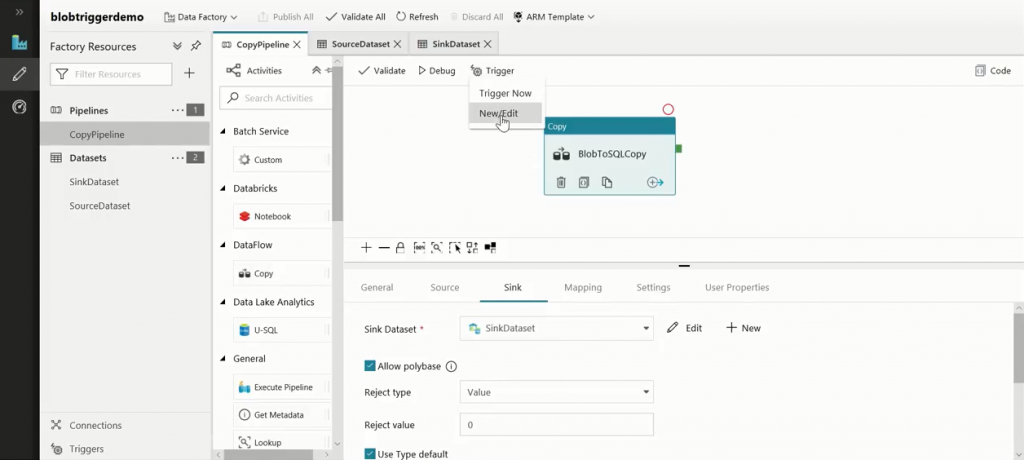Zoom in on the canvas with plus
This screenshot has height=460, width=1024.
pos(366,248)
